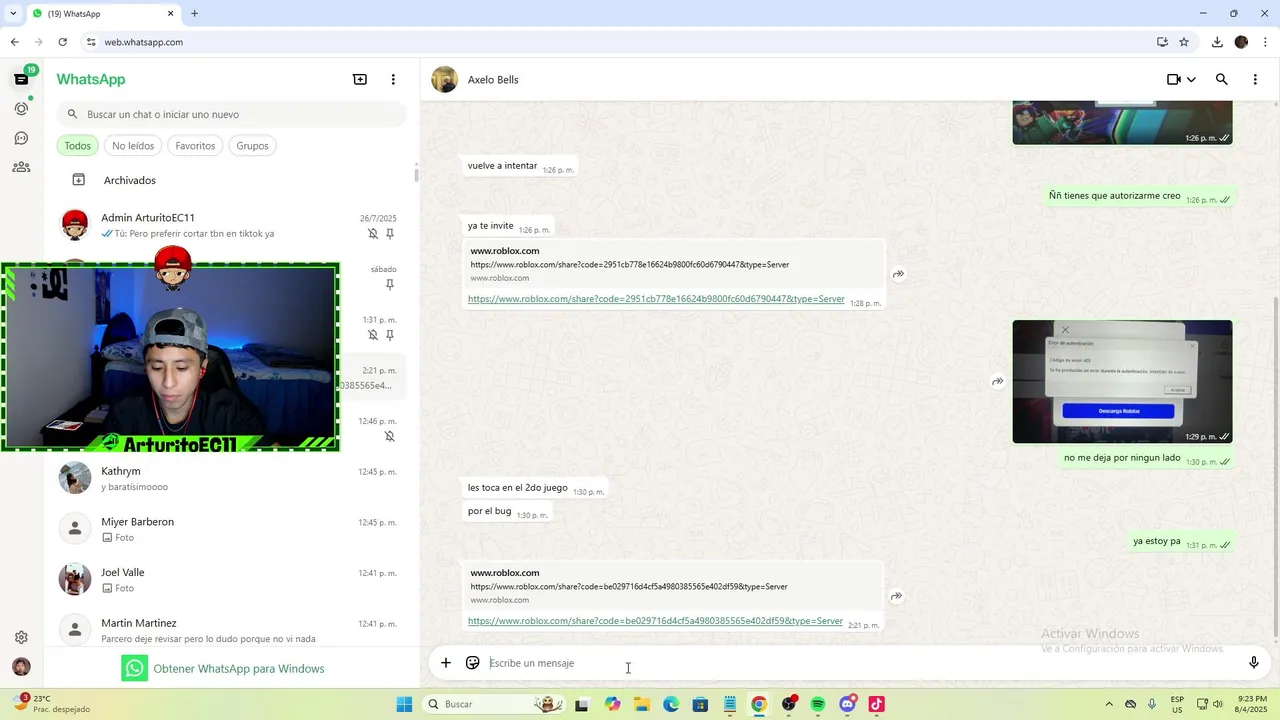Open the Chats icon in left sidebar
Viewport: 1280px width, 720px height.
(21, 79)
